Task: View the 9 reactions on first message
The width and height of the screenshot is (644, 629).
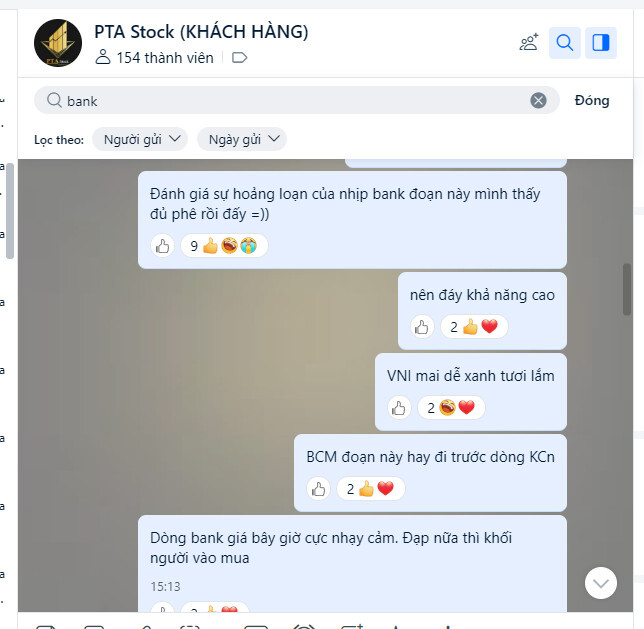Action: (x=224, y=246)
